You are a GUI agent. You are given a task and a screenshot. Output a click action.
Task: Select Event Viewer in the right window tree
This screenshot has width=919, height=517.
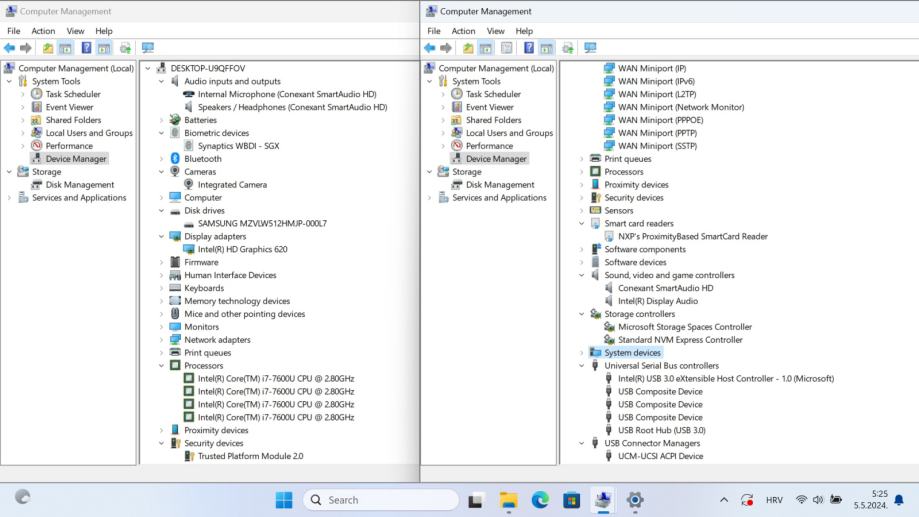489,107
